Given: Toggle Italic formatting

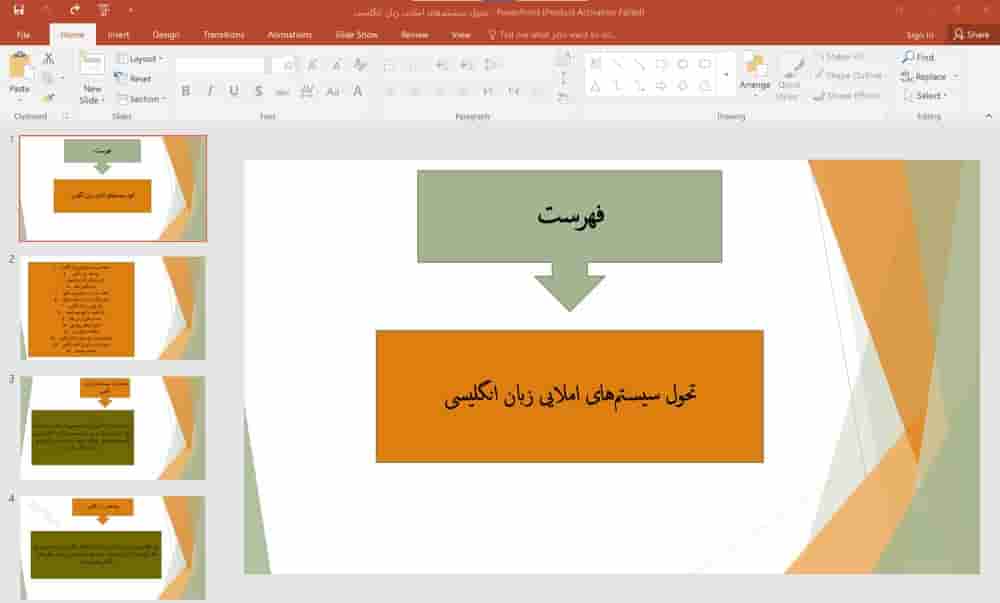Looking at the screenshot, I should [x=210, y=90].
